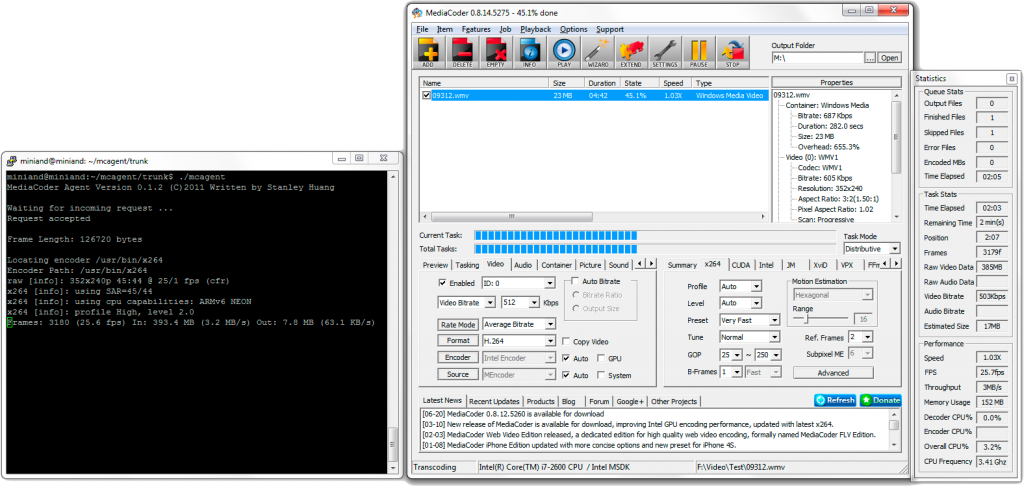Screen dimensions: 1024x486
Task: Click the Properties panel vertical scrollbar
Action: click(x=896, y=155)
